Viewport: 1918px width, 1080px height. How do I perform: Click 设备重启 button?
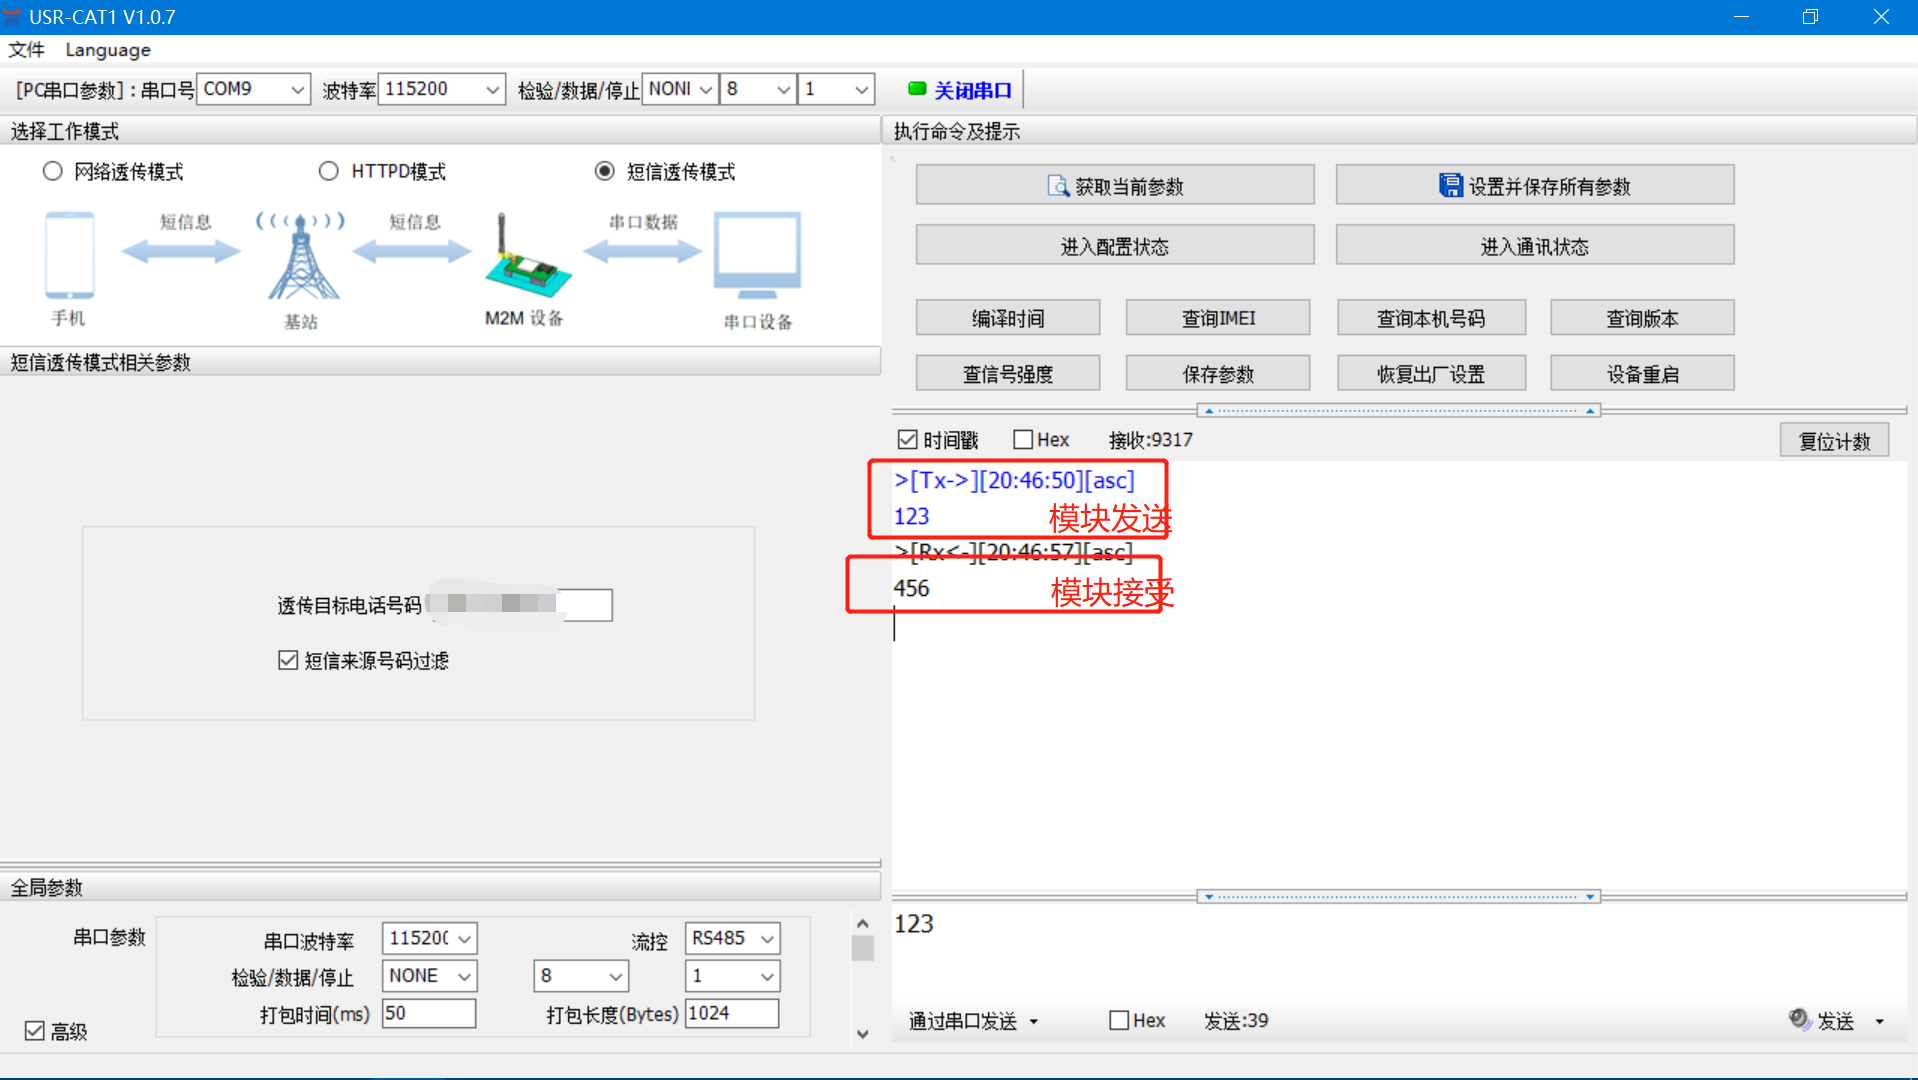pos(1642,373)
